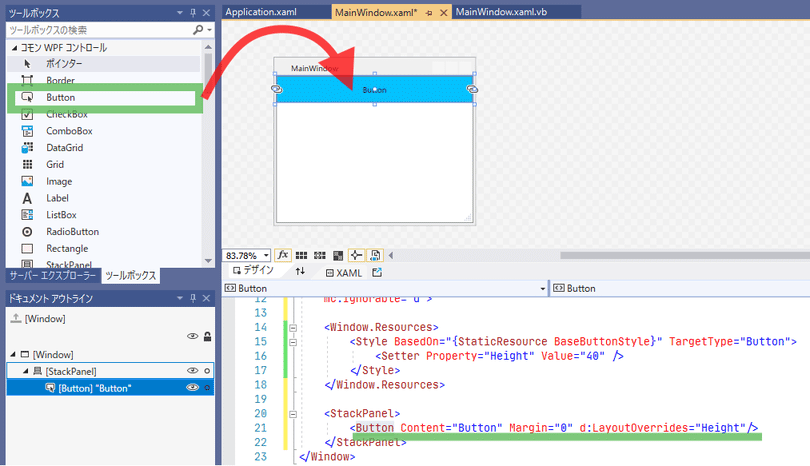Screen dimensions: 810x466
Task: Pick the Image control from toolbox
Action: 59,181
